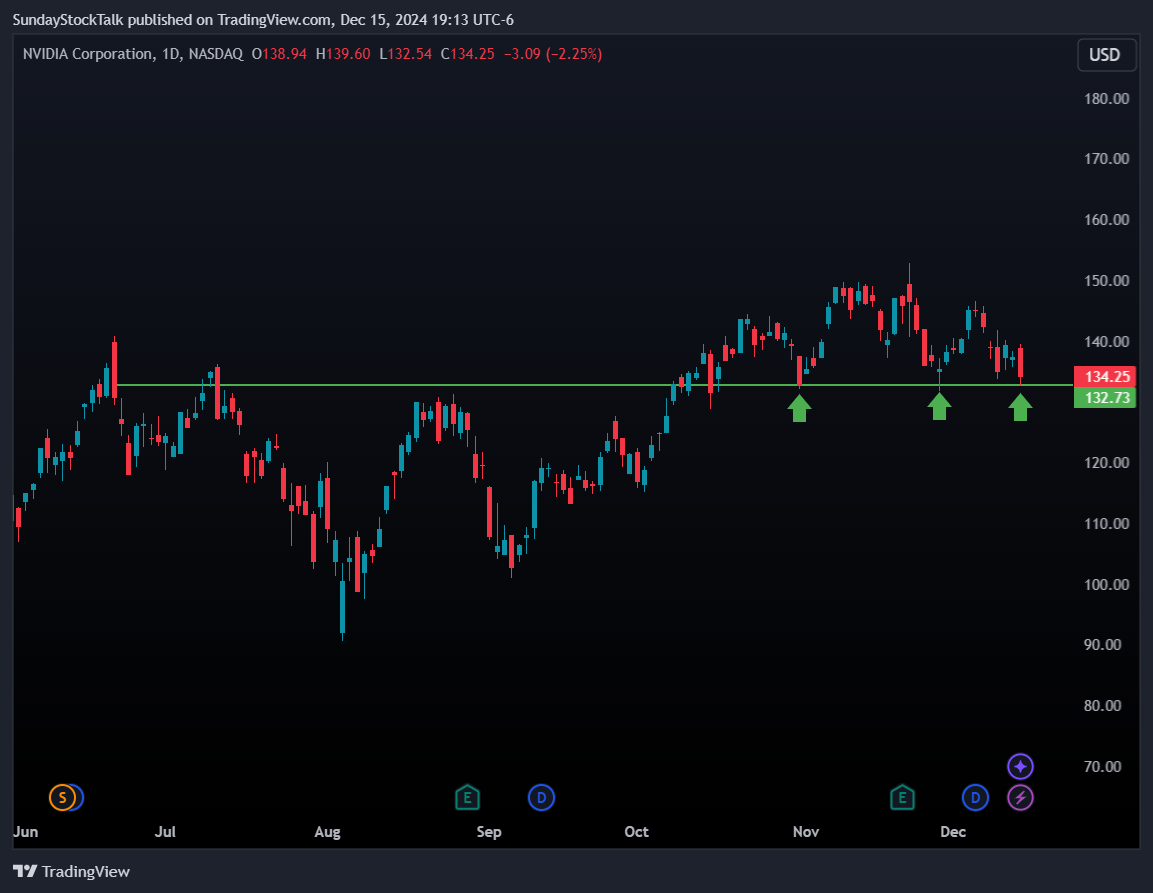Click the 140.00 price axis label

coord(1106,341)
